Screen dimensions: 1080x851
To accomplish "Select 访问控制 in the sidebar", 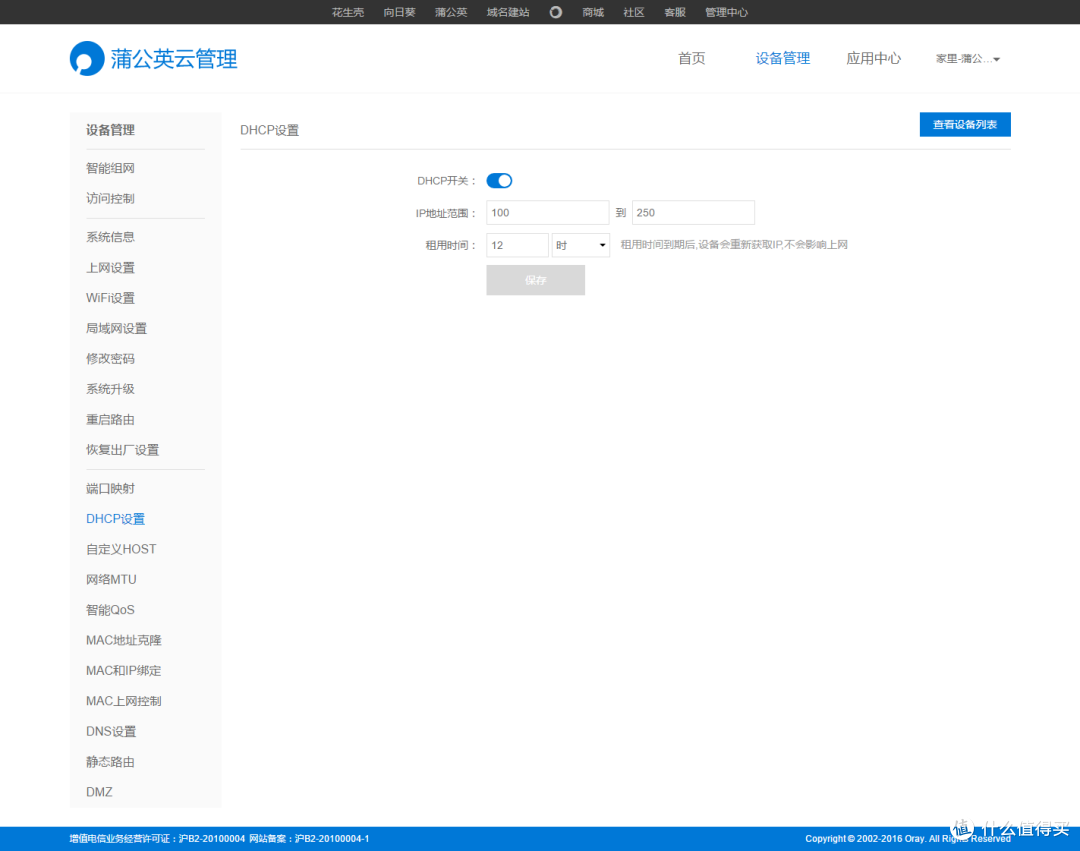I will tap(110, 198).
